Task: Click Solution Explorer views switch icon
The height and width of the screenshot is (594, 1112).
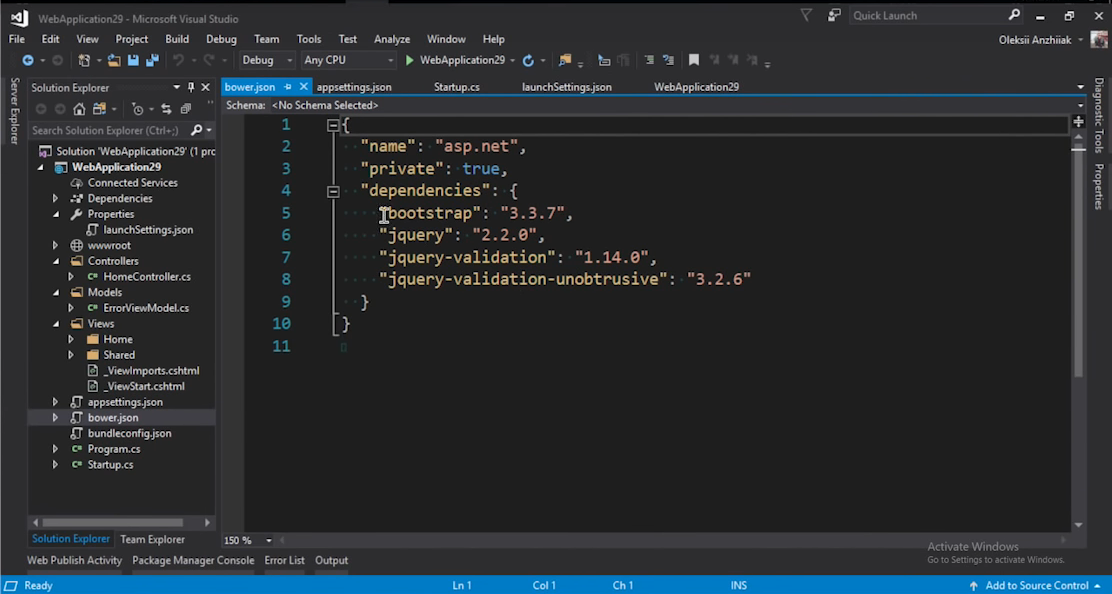Action: point(99,109)
